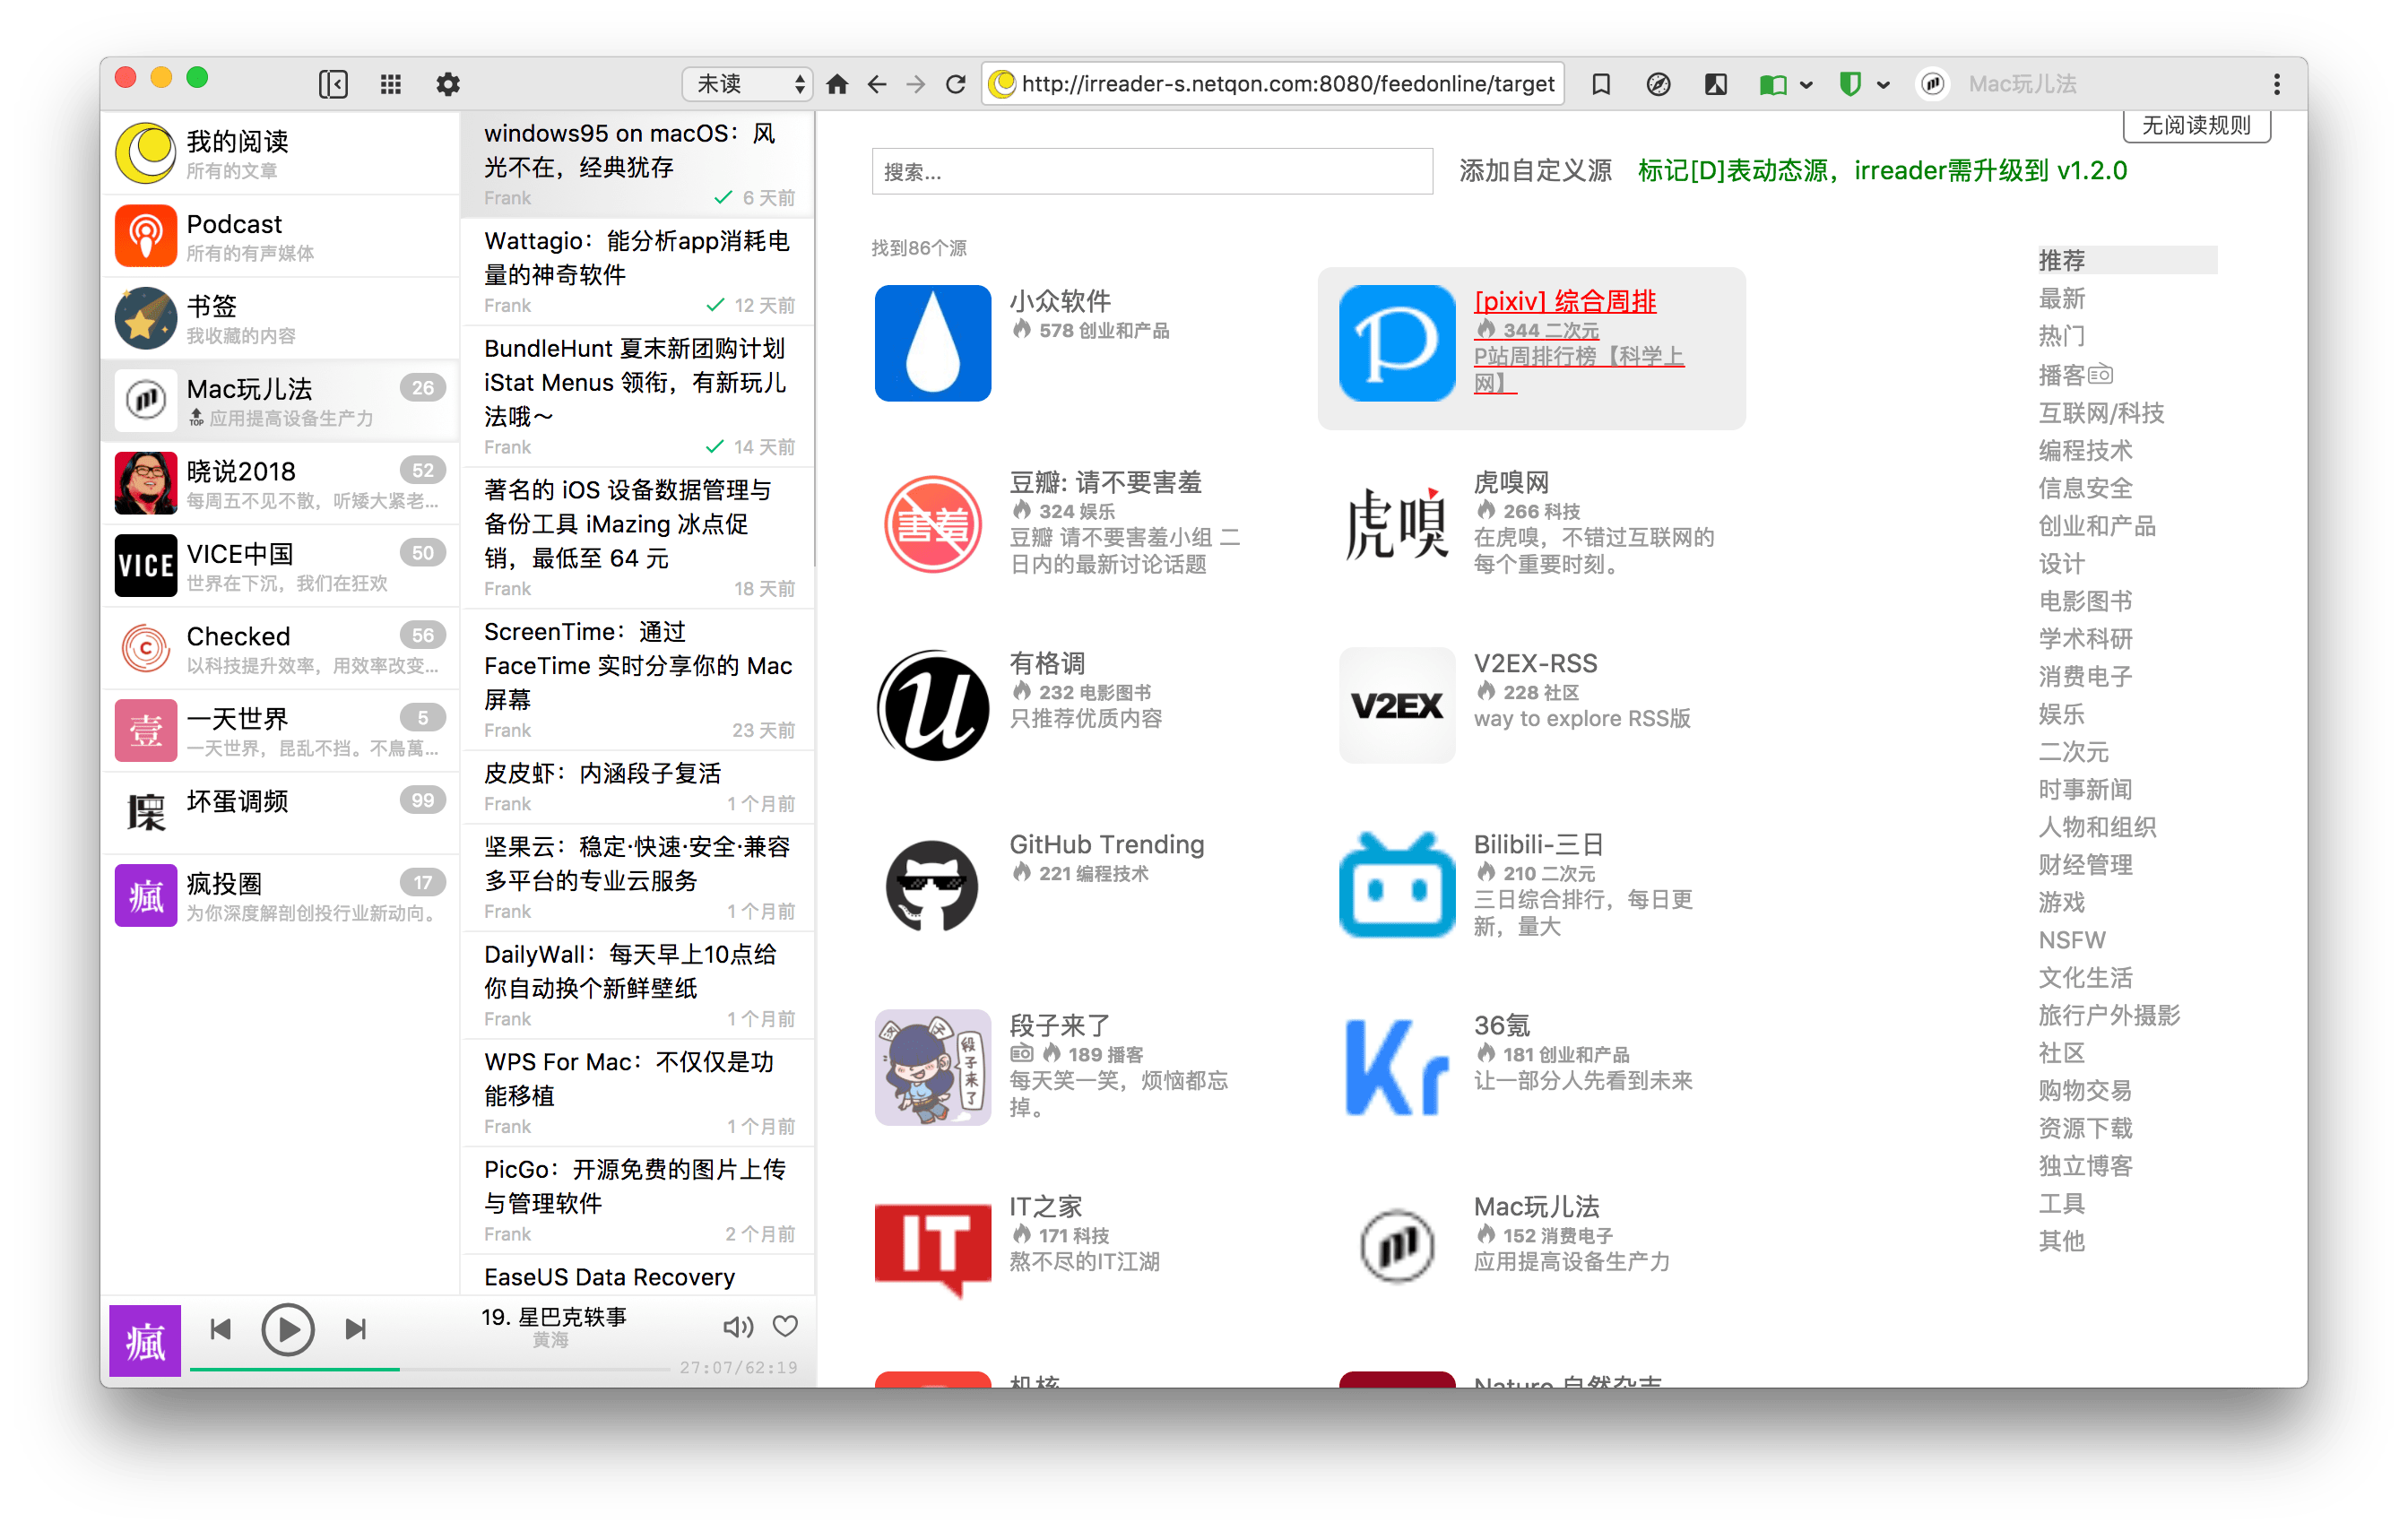Go to the home page icon
Screen dimensions: 2408x1531
[x=837, y=84]
